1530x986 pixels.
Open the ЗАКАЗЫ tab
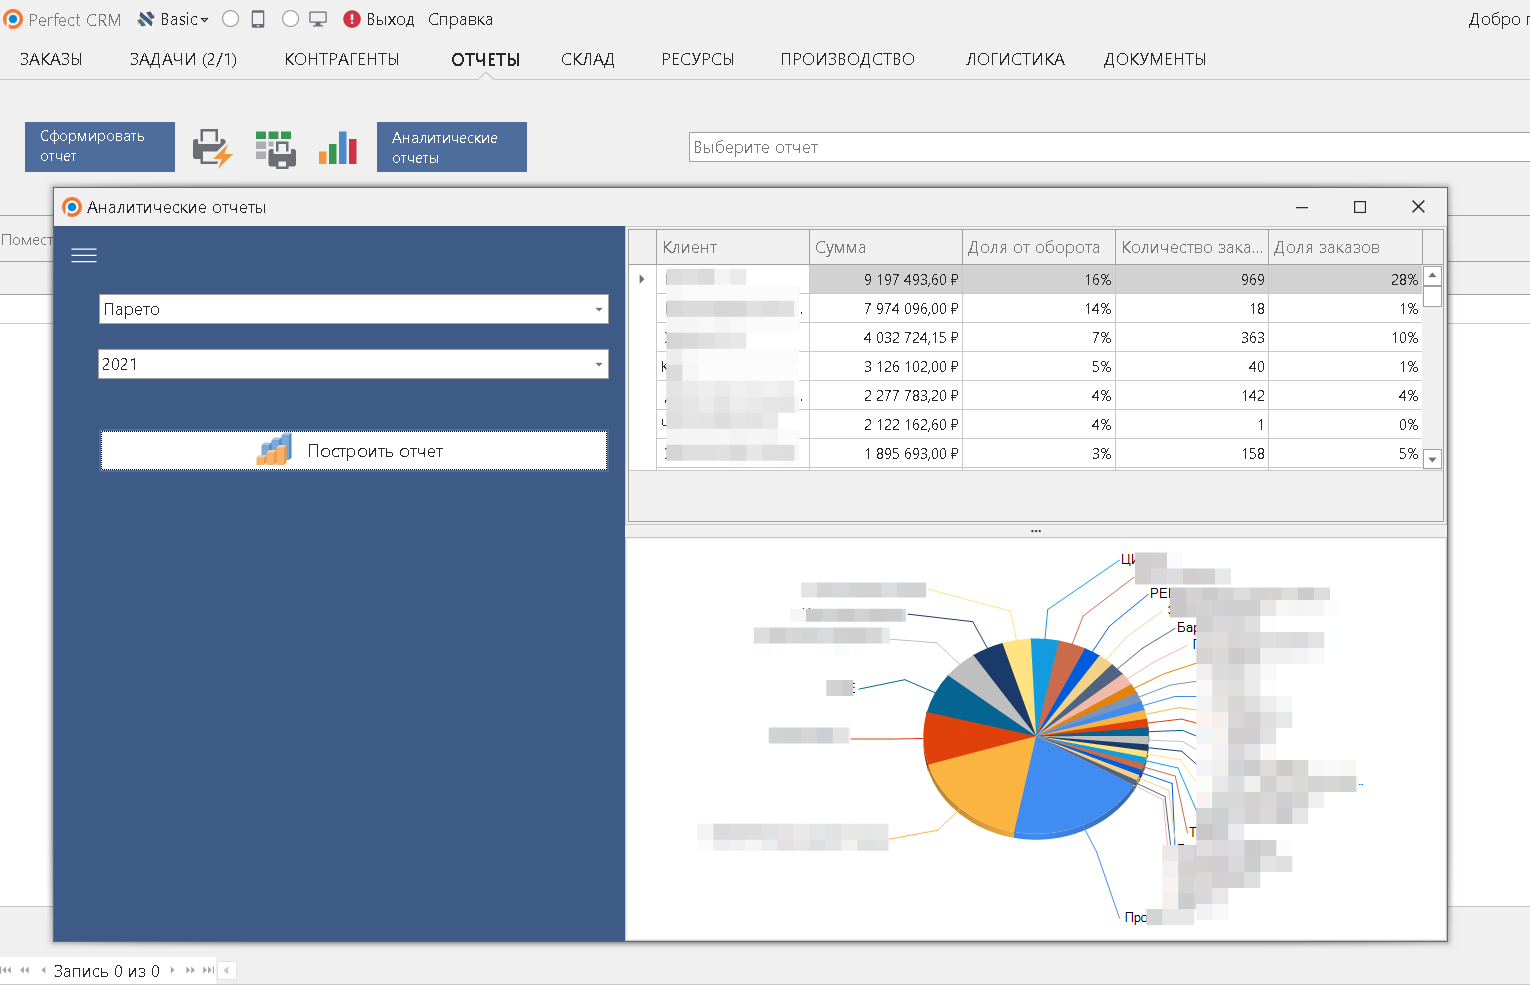click(x=51, y=59)
